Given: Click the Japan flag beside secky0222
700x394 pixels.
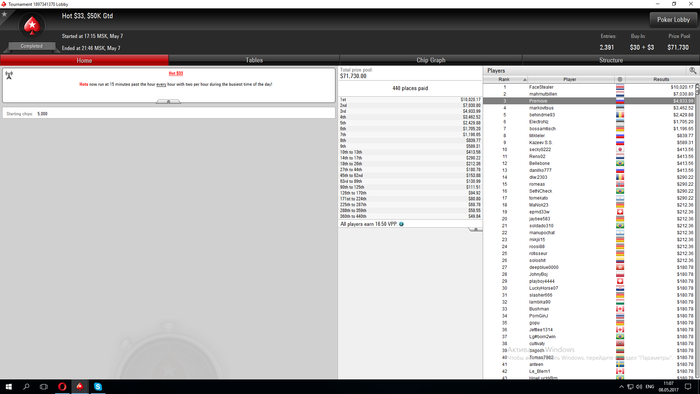Looking at the screenshot, I should click(620, 149).
